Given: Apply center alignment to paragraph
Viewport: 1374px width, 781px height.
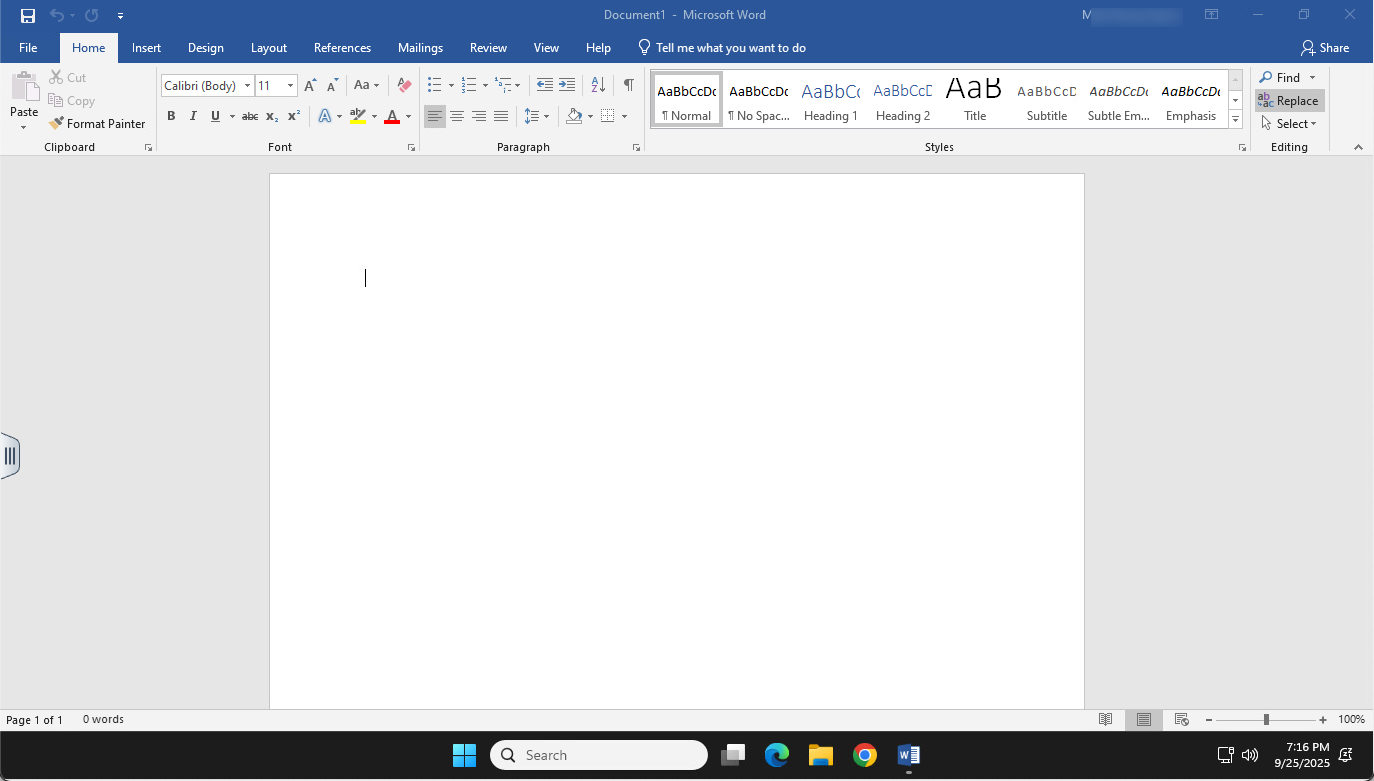Looking at the screenshot, I should pos(457,117).
